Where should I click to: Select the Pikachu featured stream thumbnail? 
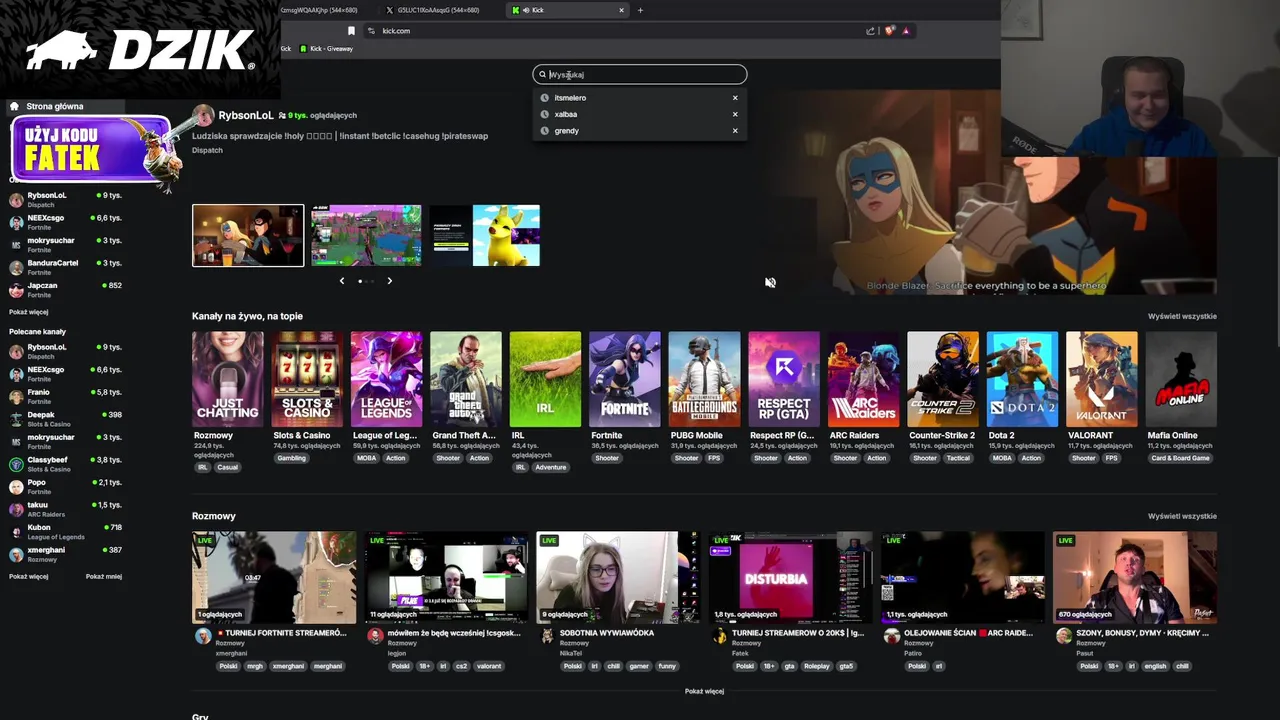coord(485,236)
